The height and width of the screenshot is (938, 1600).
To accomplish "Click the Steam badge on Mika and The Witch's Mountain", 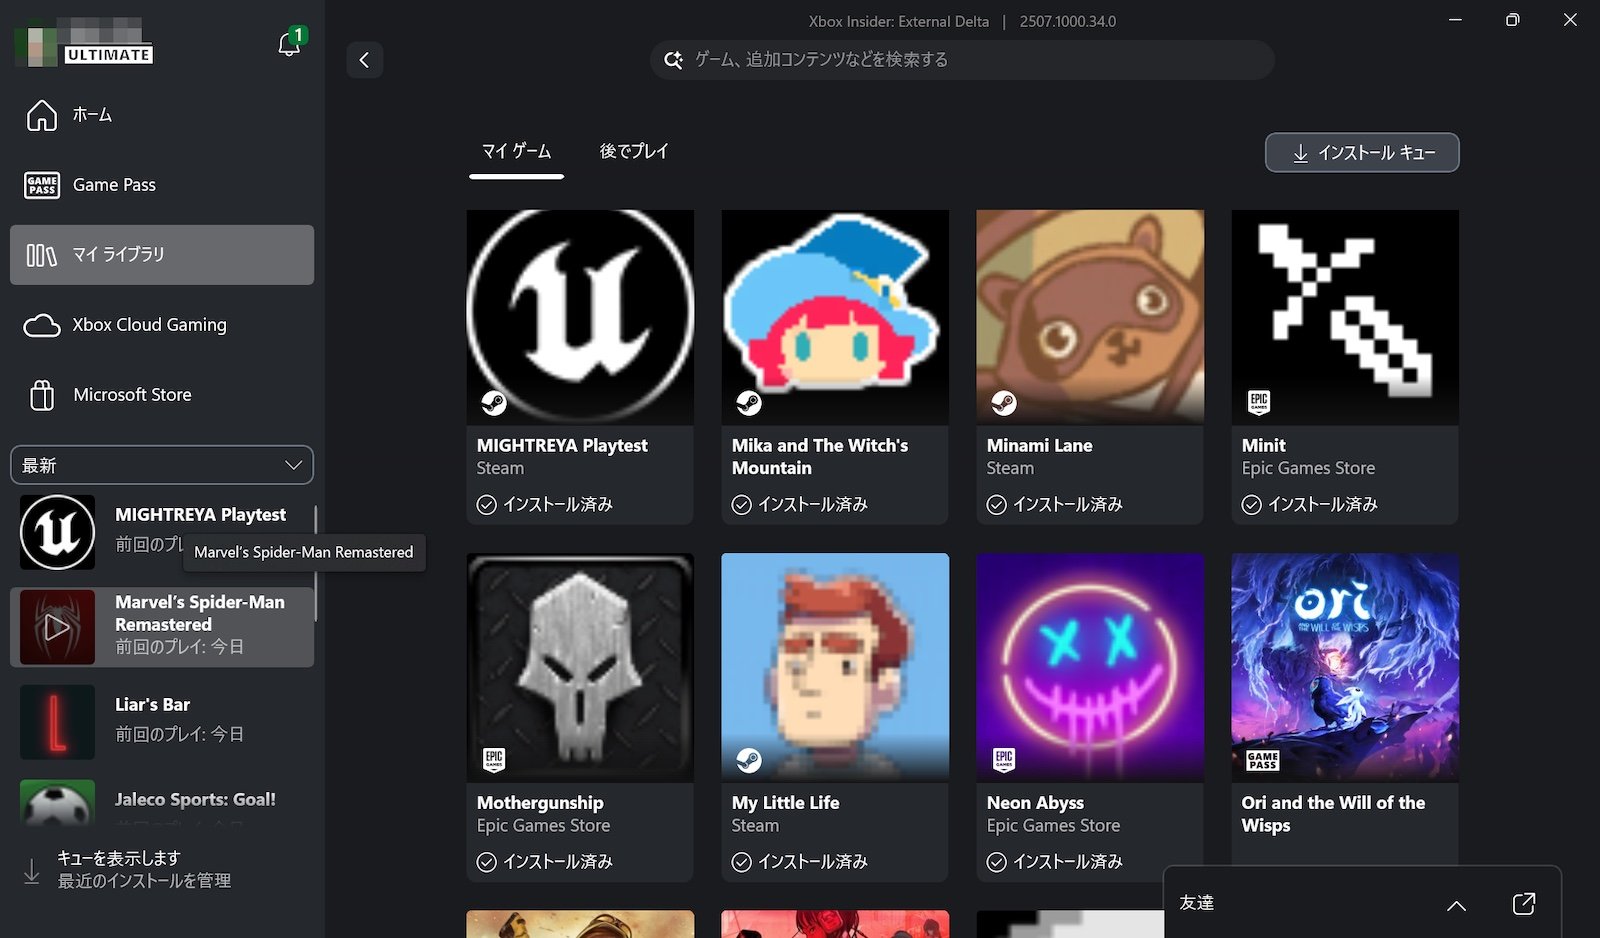I will coord(749,403).
